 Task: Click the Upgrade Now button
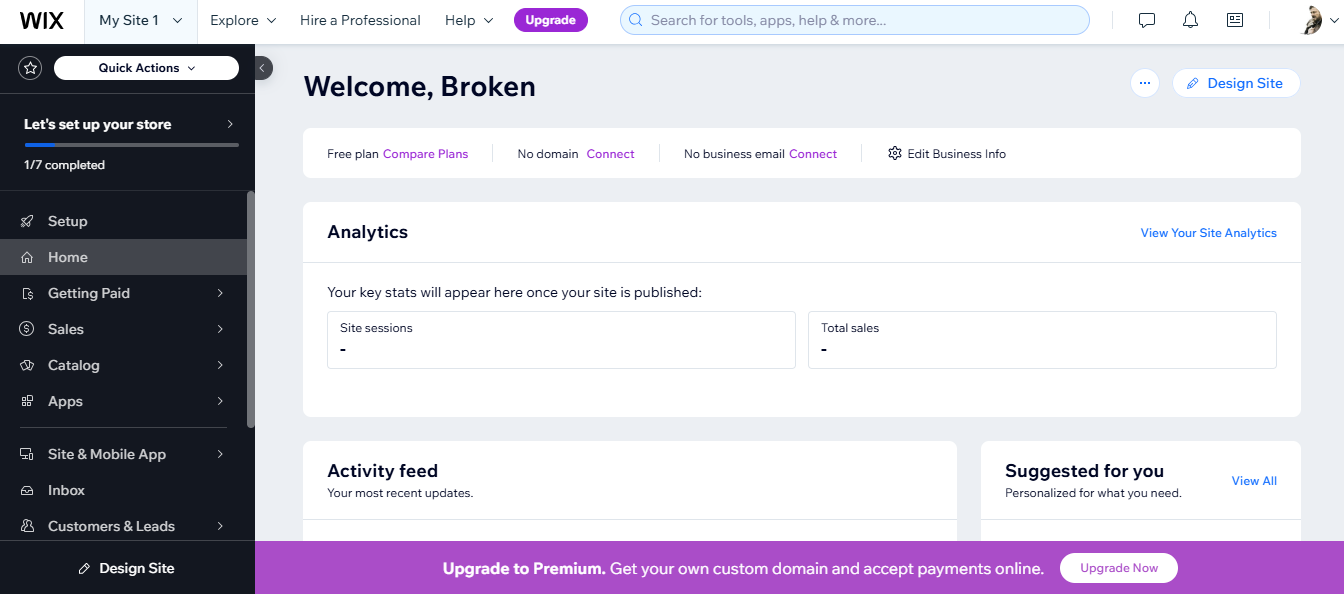pos(1118,568)
